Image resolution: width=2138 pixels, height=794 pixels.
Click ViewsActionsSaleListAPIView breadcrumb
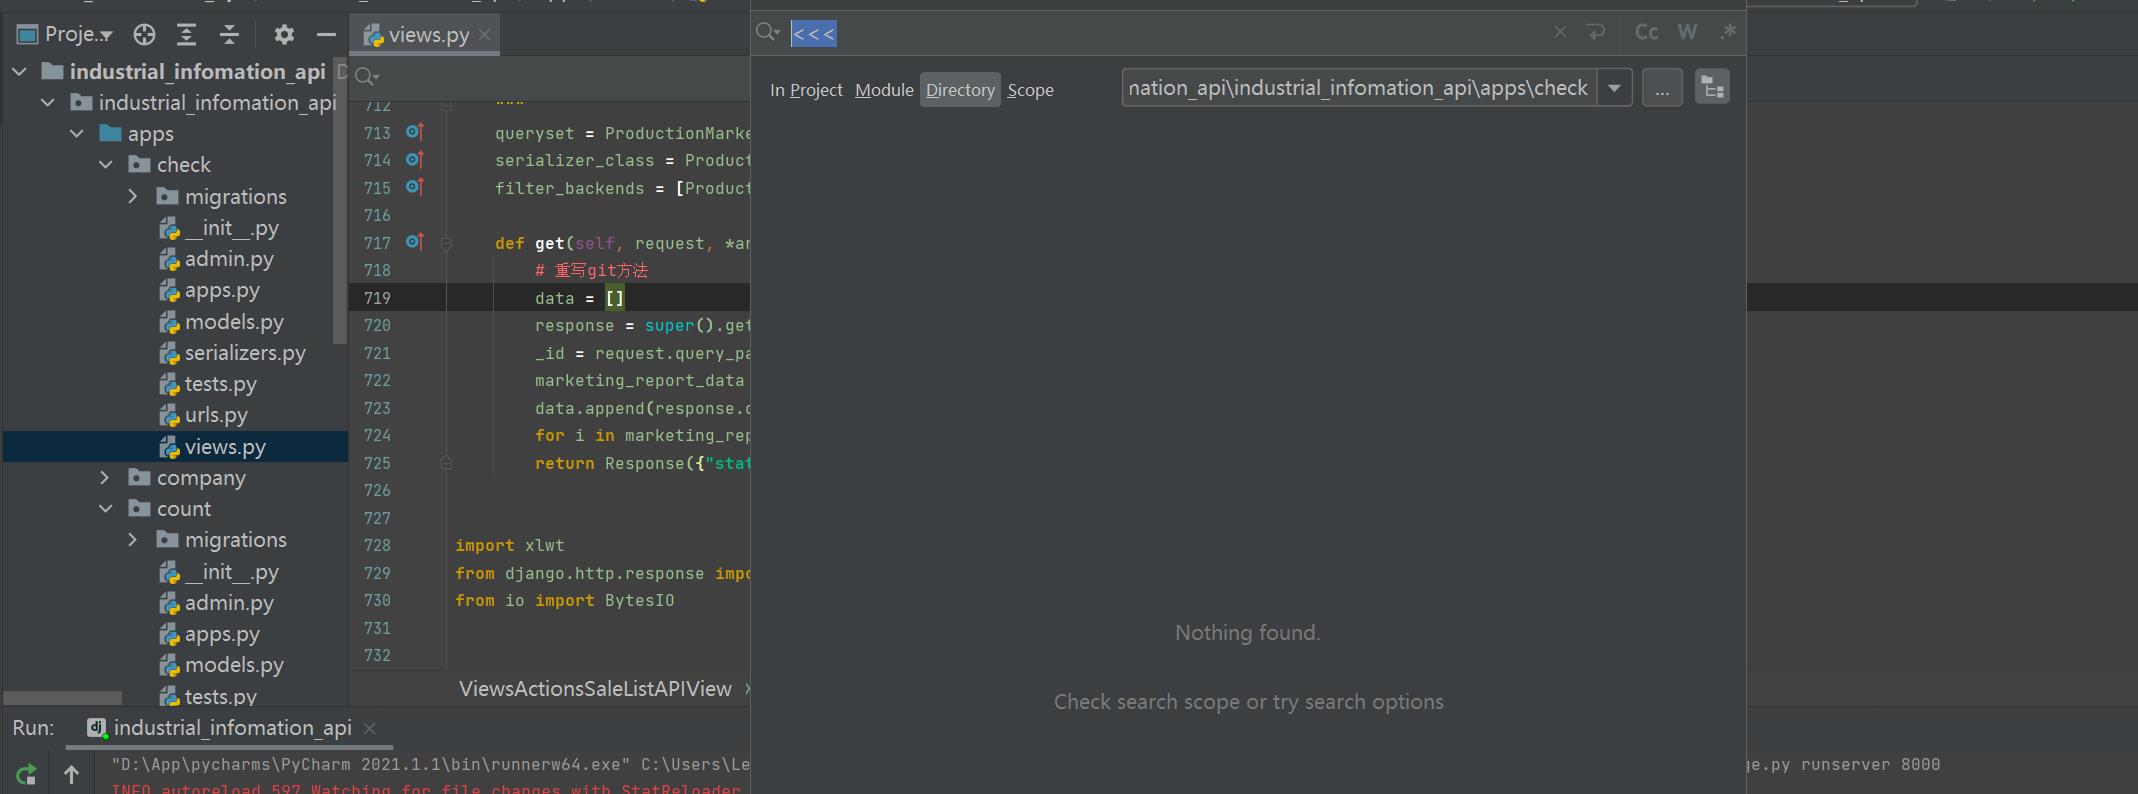tap(595, 689)
